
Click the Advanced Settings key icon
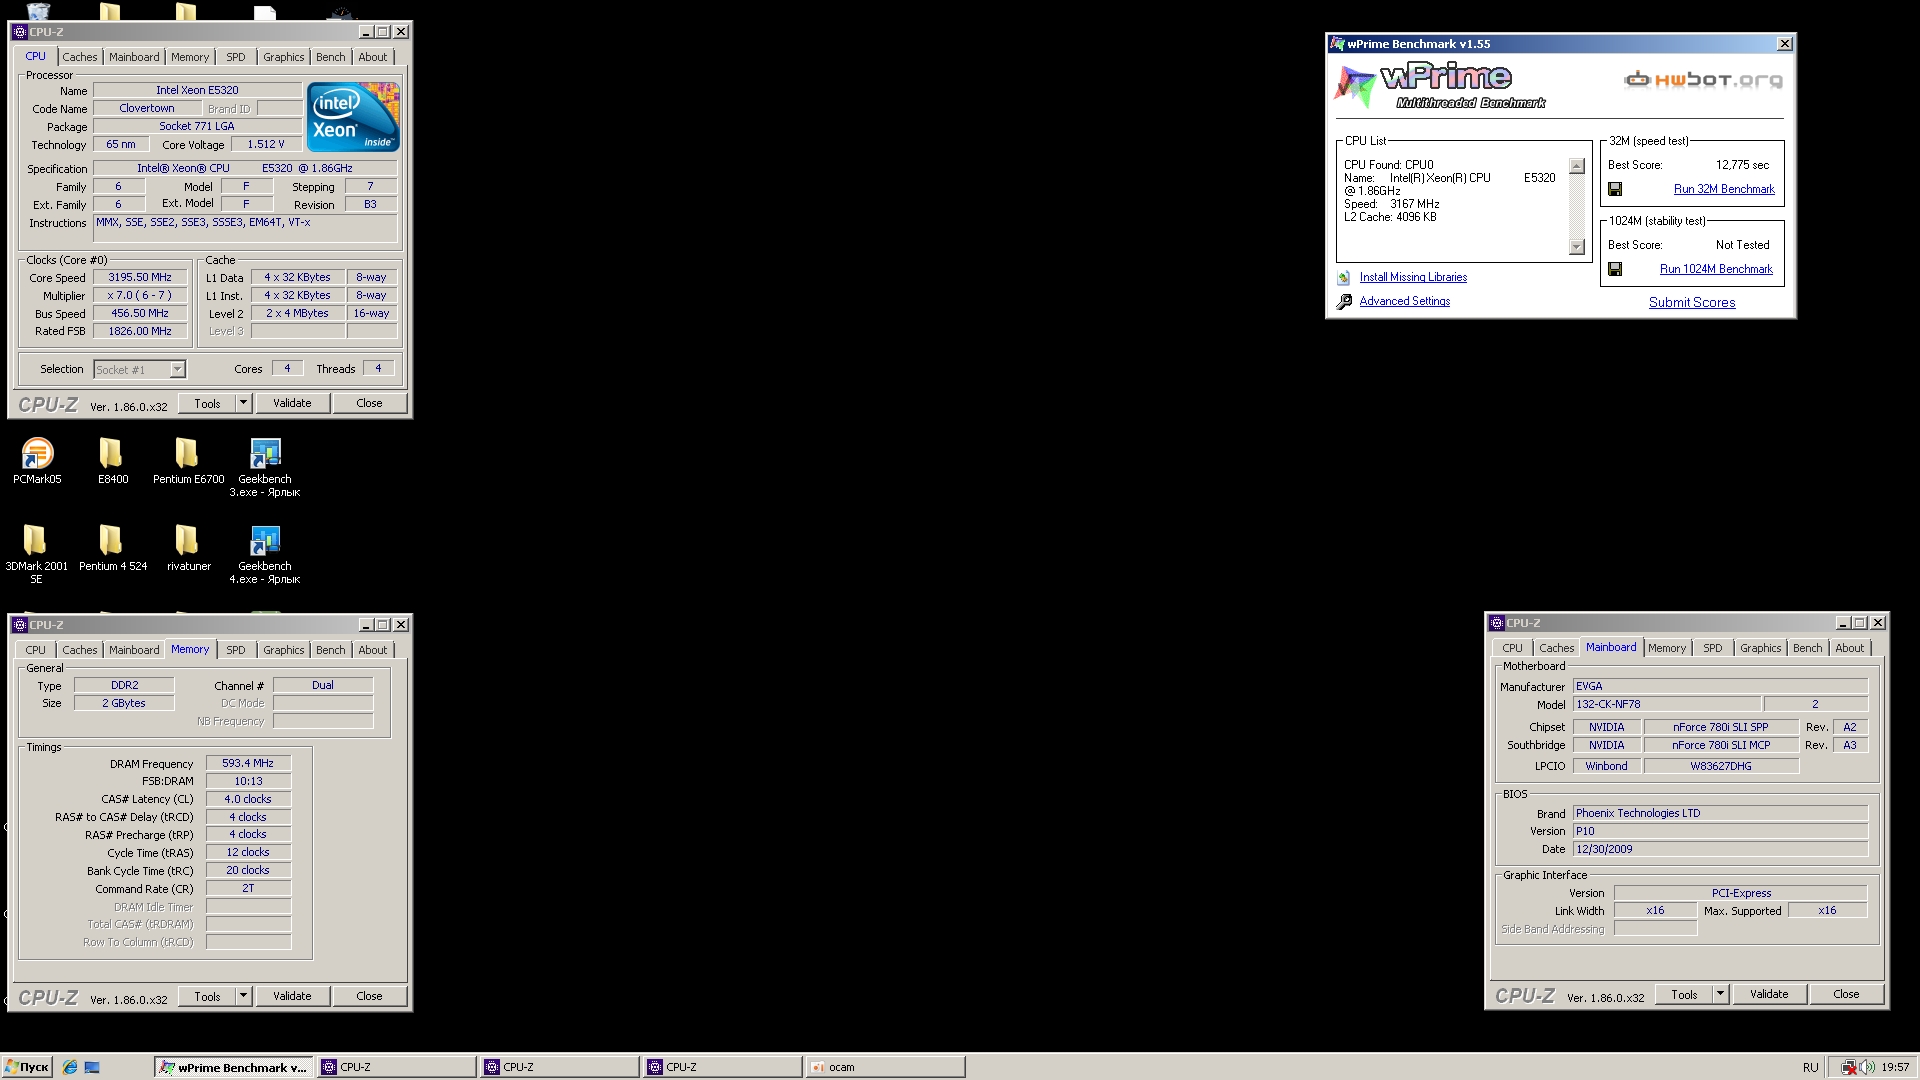pos(1344,302)
